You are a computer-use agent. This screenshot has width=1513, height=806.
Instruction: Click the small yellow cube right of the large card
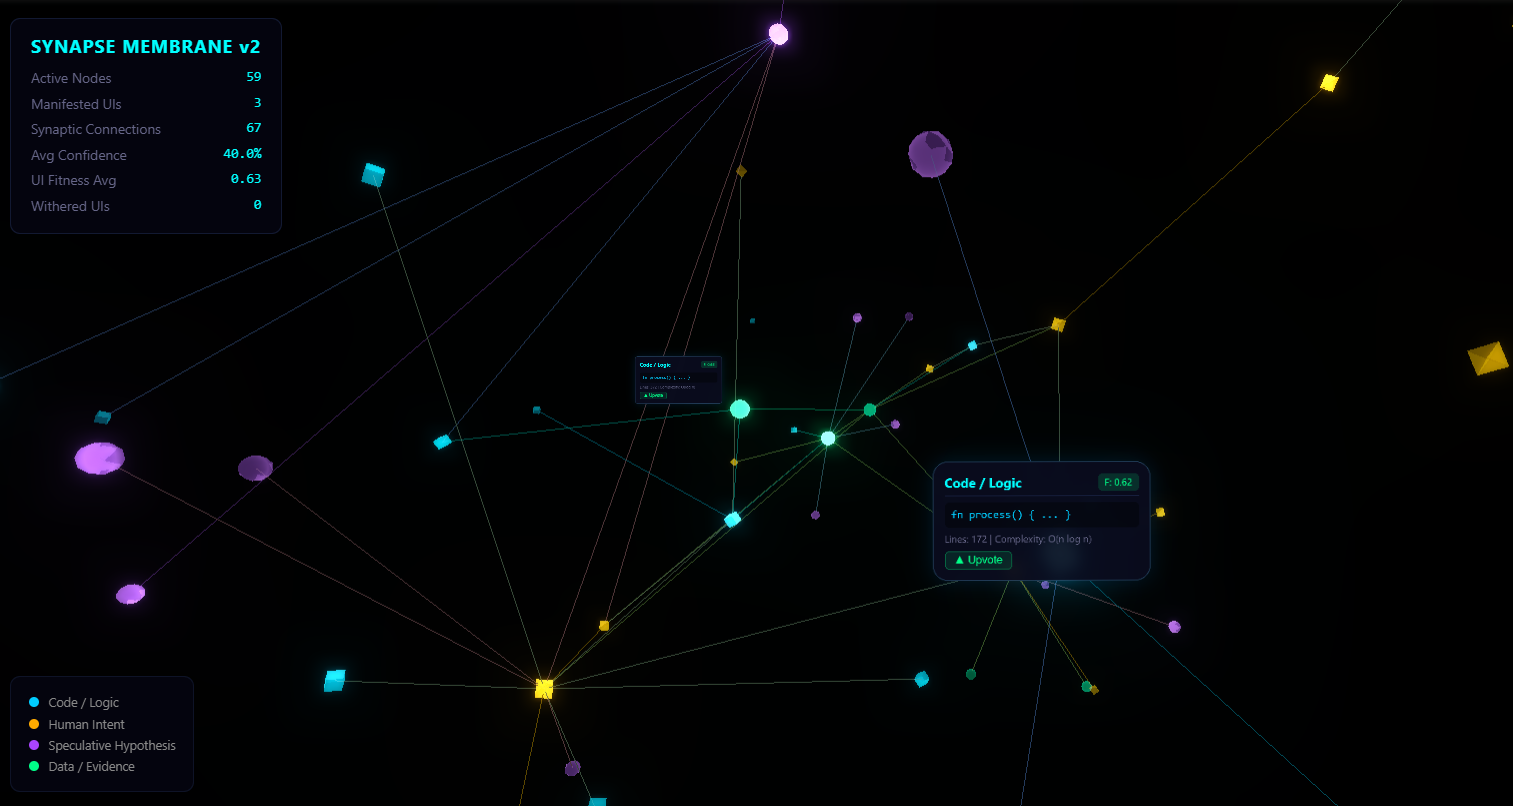coord(1160,512)
